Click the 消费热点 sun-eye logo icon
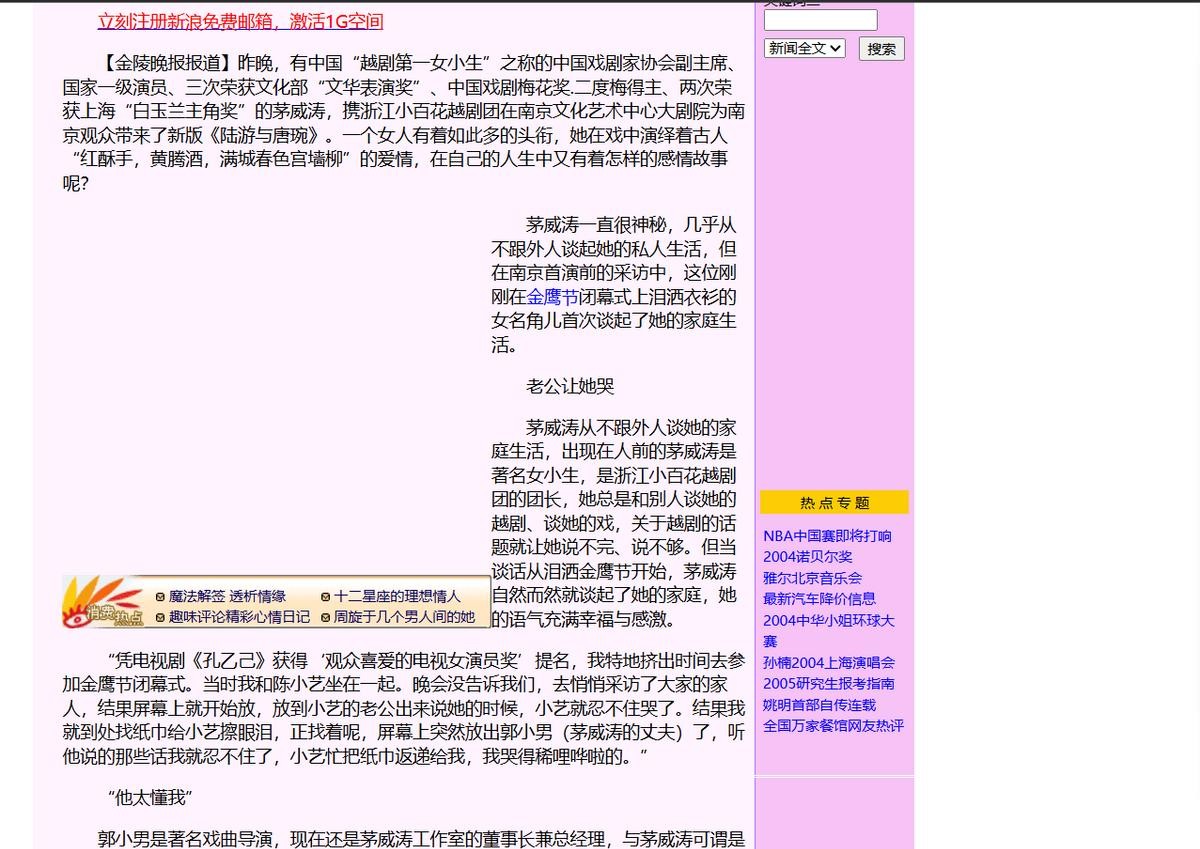The width and height of the screenshot is (1200, 849). click(104, 603)
